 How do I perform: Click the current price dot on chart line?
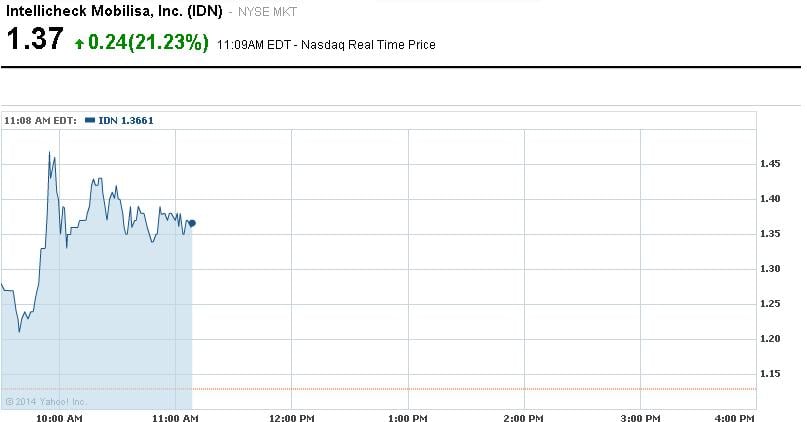point(192,223)
